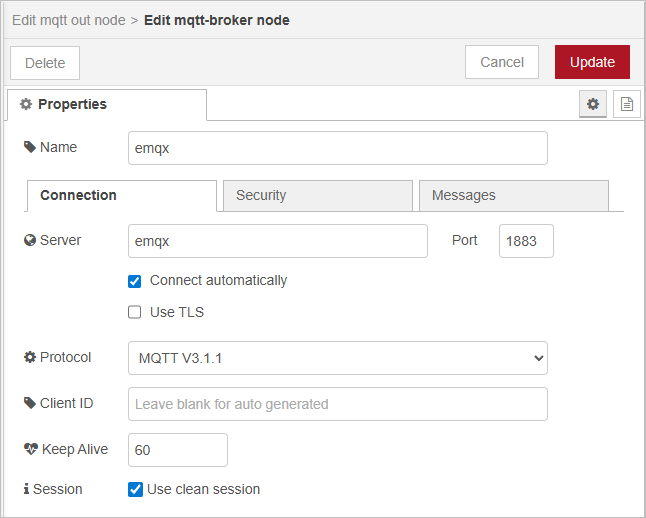The height and width of the screenshot is (518, 646).
Task: Click the Cancel button
Action: [x=502, y=62]
